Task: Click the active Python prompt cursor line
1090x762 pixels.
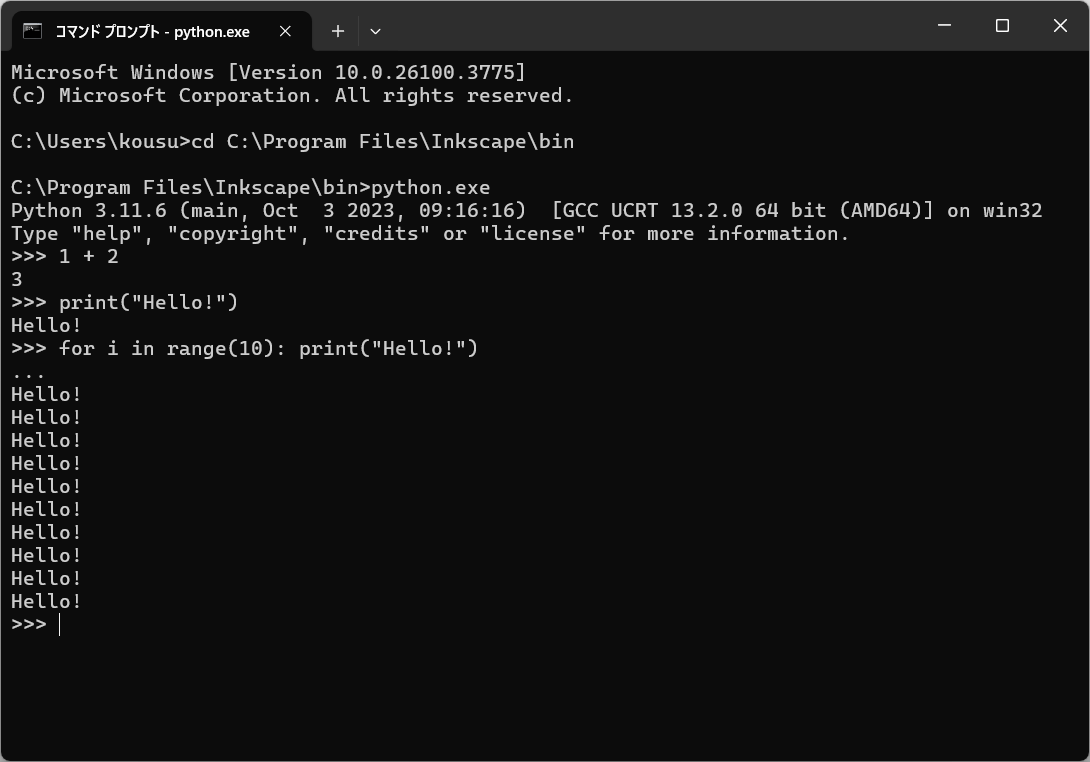Action: pos(36,624)
